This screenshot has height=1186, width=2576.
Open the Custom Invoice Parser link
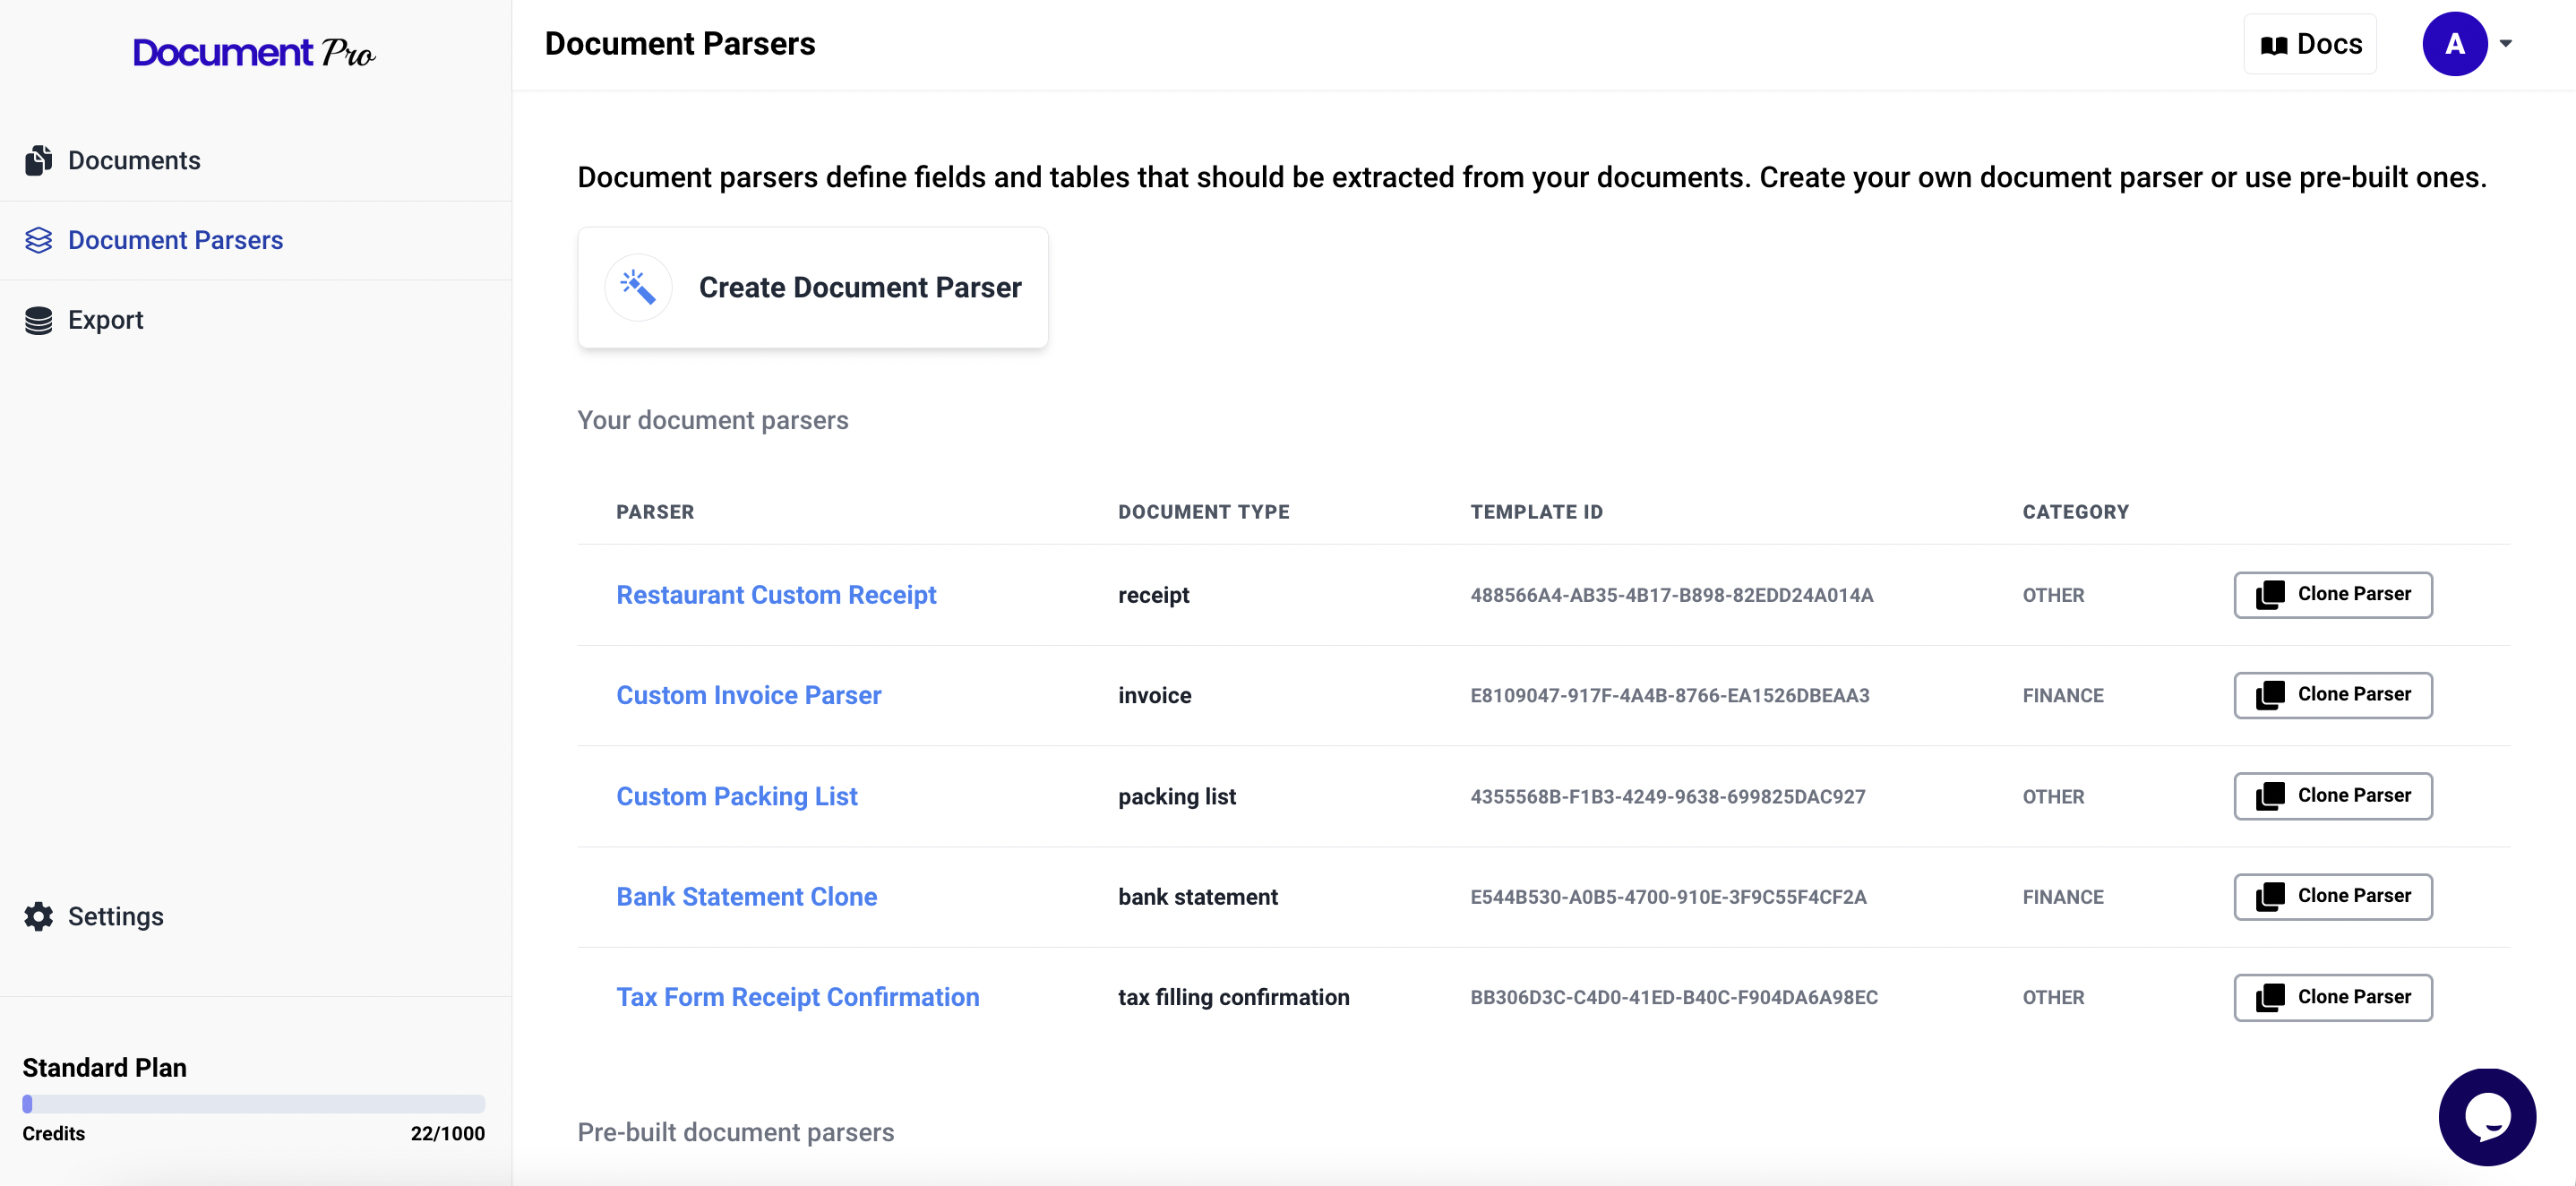(x=748, y=694)
